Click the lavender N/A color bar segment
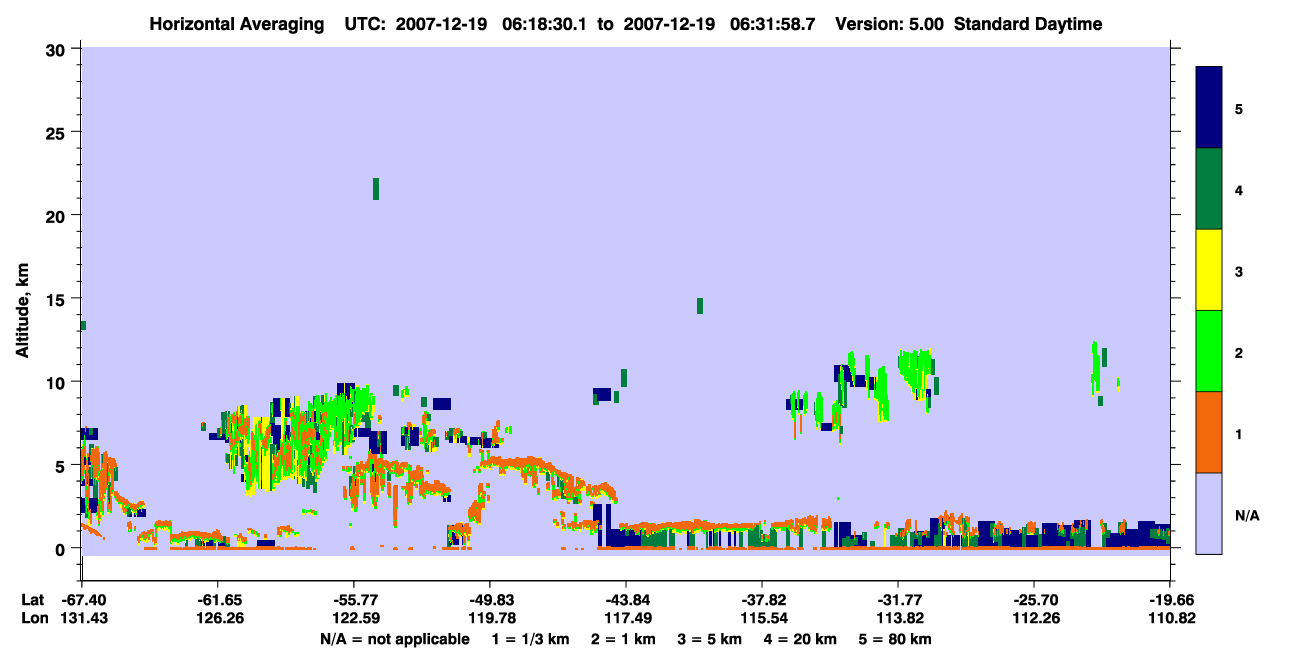This screenshot has height=667, width=1300. 1209,512
